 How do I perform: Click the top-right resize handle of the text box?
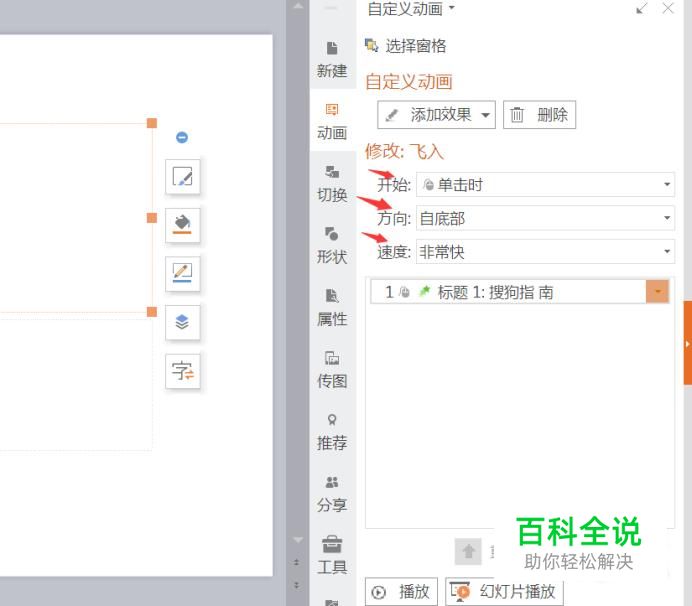tap(152, 123)
